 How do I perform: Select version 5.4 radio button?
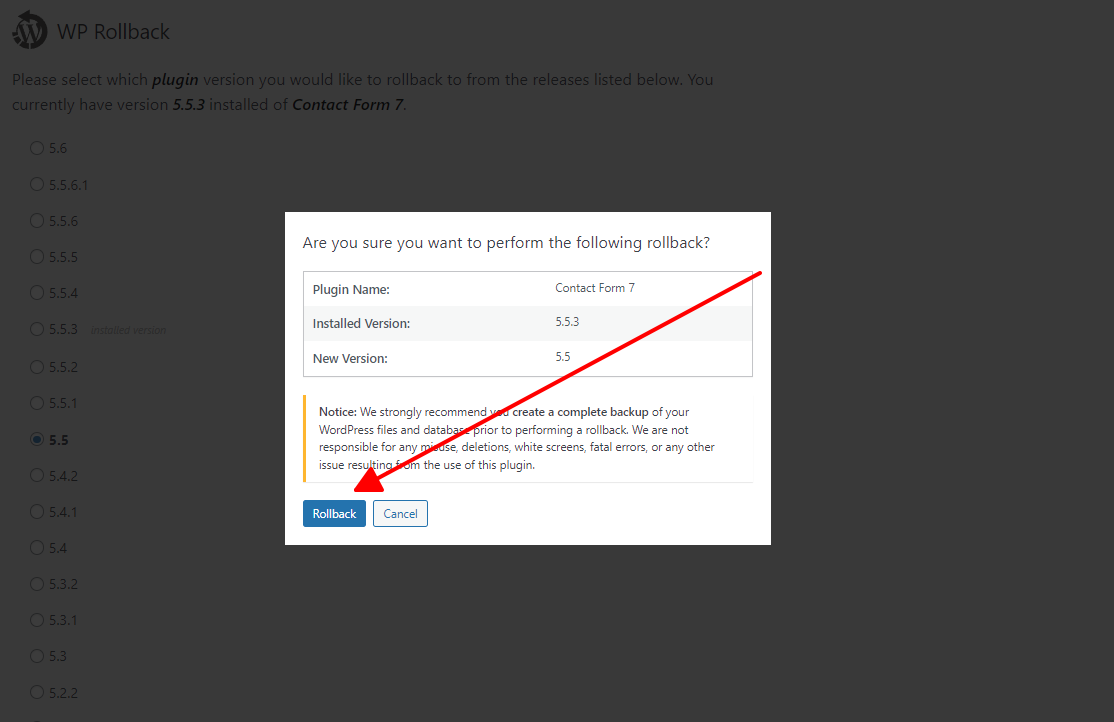(37, 548)
